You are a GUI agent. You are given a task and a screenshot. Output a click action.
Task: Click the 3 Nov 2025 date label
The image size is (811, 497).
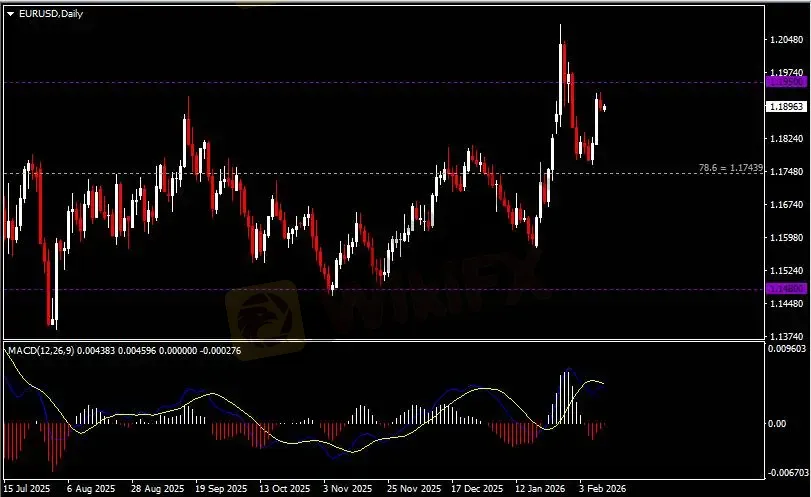click(x=348, y=489)
